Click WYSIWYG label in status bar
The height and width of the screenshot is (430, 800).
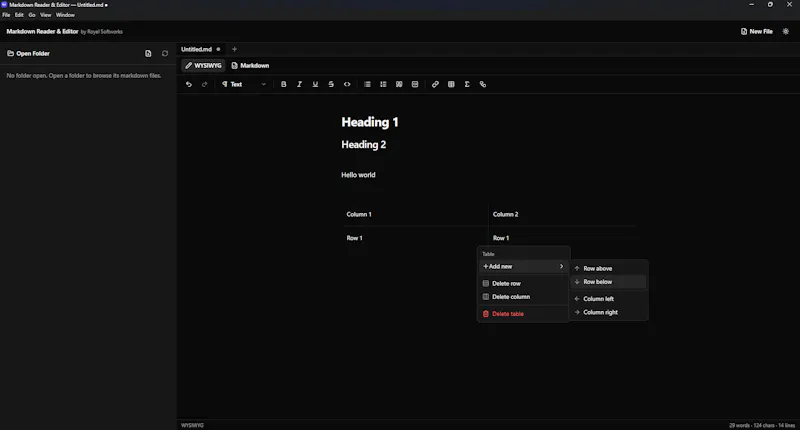coord(192,425)
